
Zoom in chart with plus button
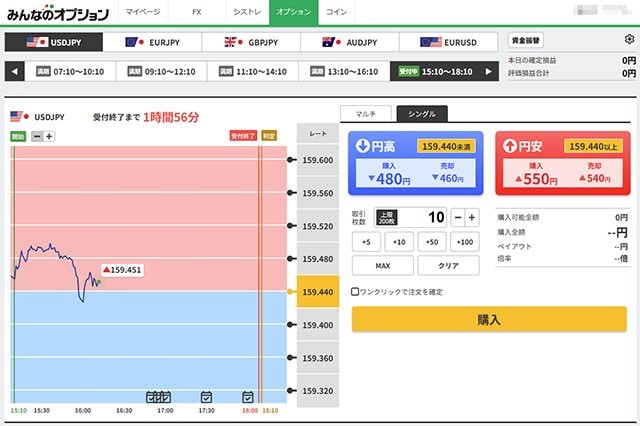click(x=49, y=136)
